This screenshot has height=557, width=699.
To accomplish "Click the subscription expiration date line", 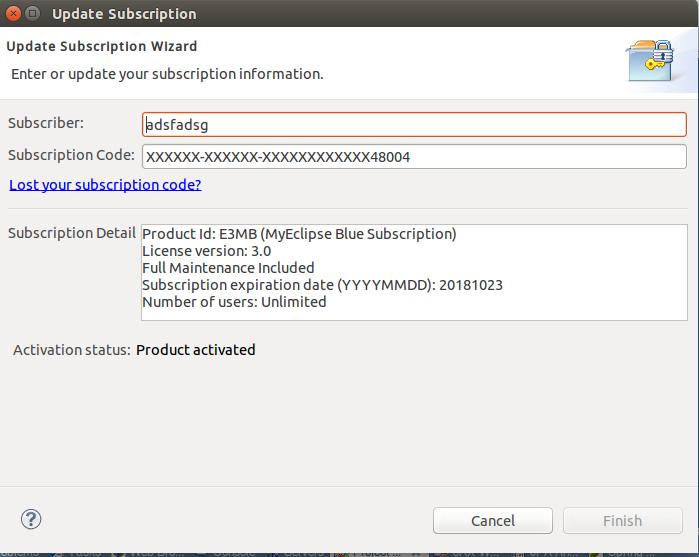I will pos(322,285).
